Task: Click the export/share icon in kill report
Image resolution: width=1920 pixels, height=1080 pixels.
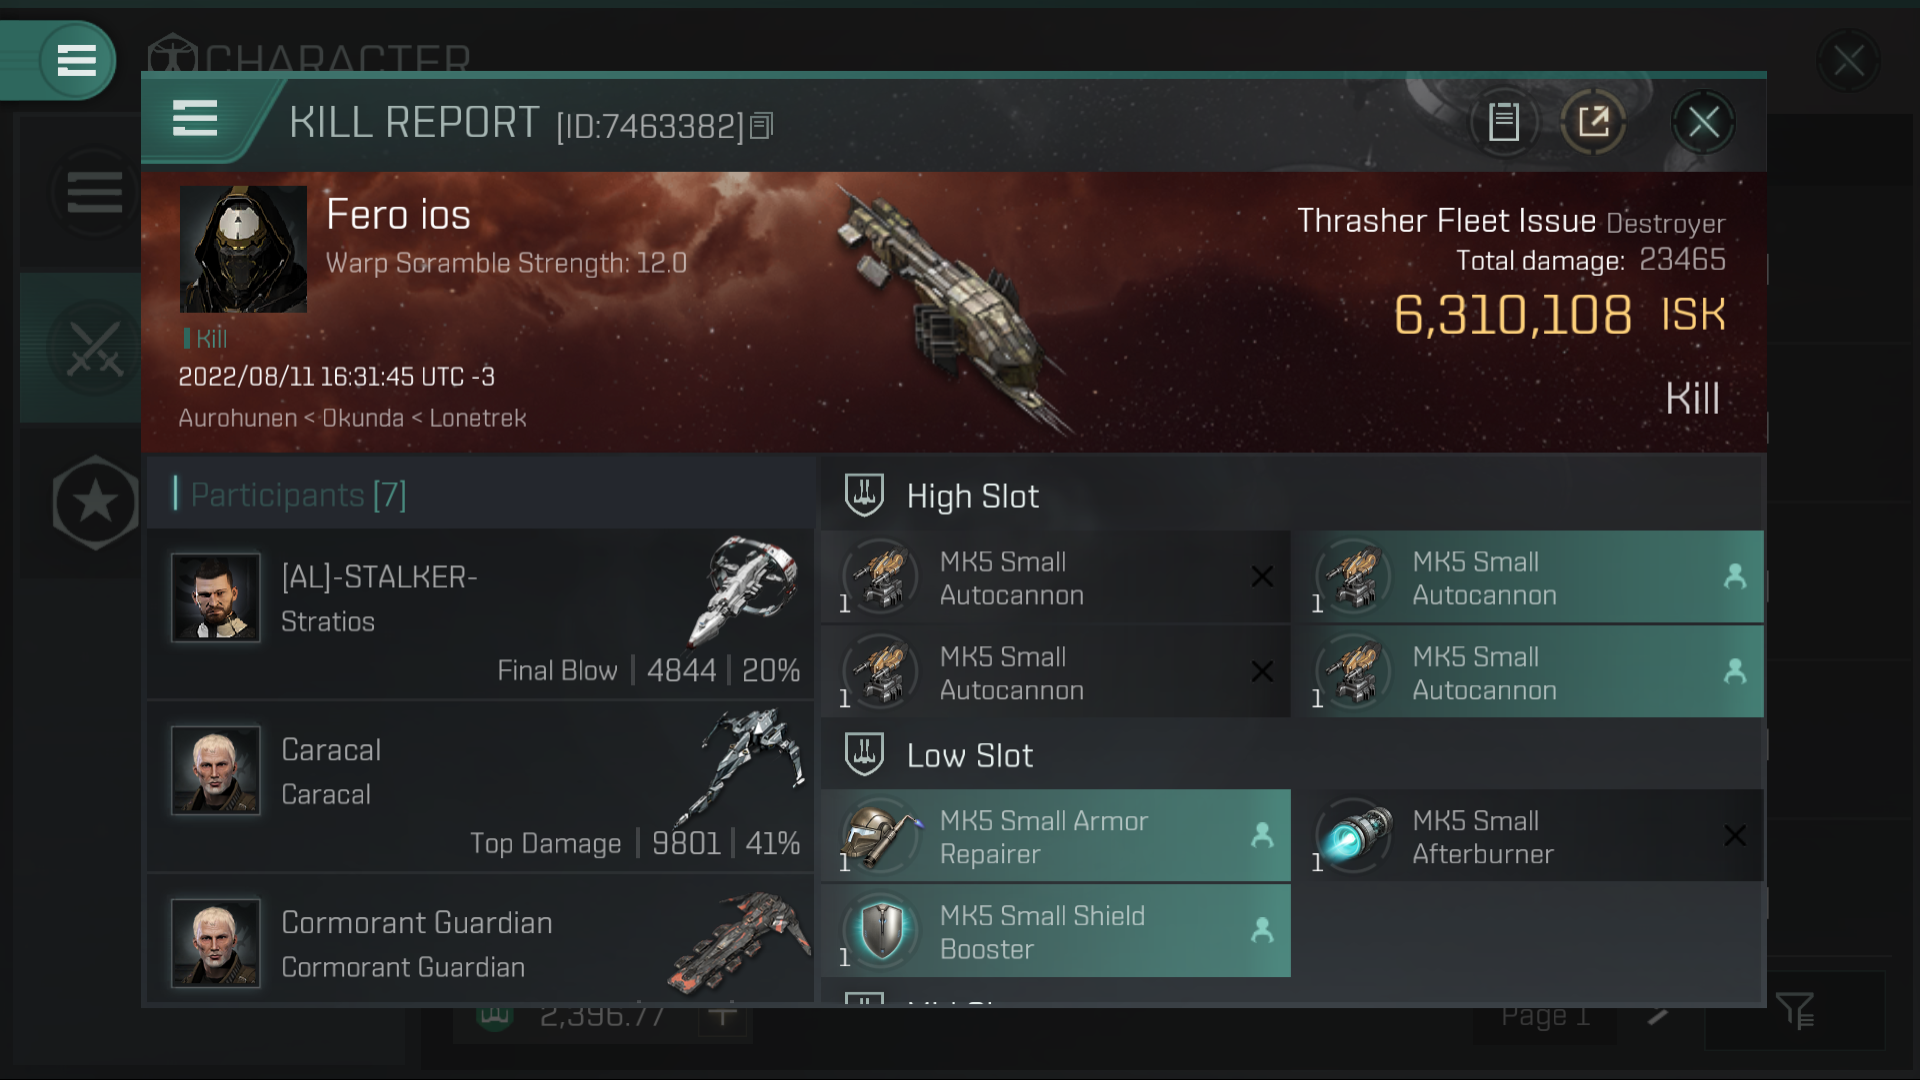Action: (x=1593, y=121)
